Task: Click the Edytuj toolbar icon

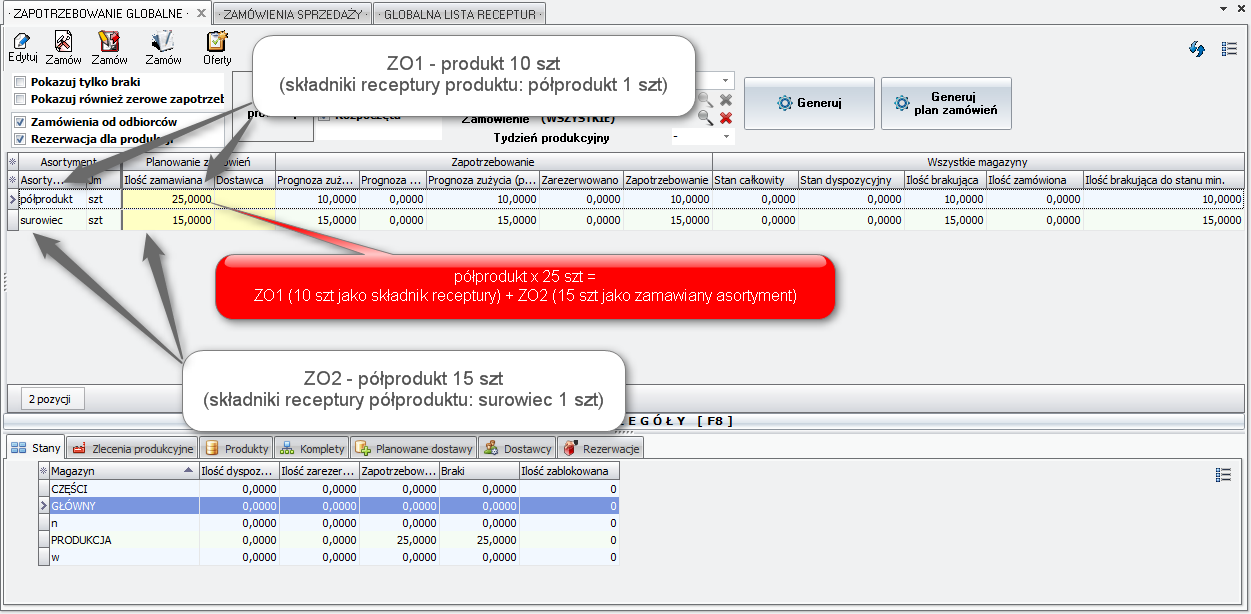Action: pos(22,41)
